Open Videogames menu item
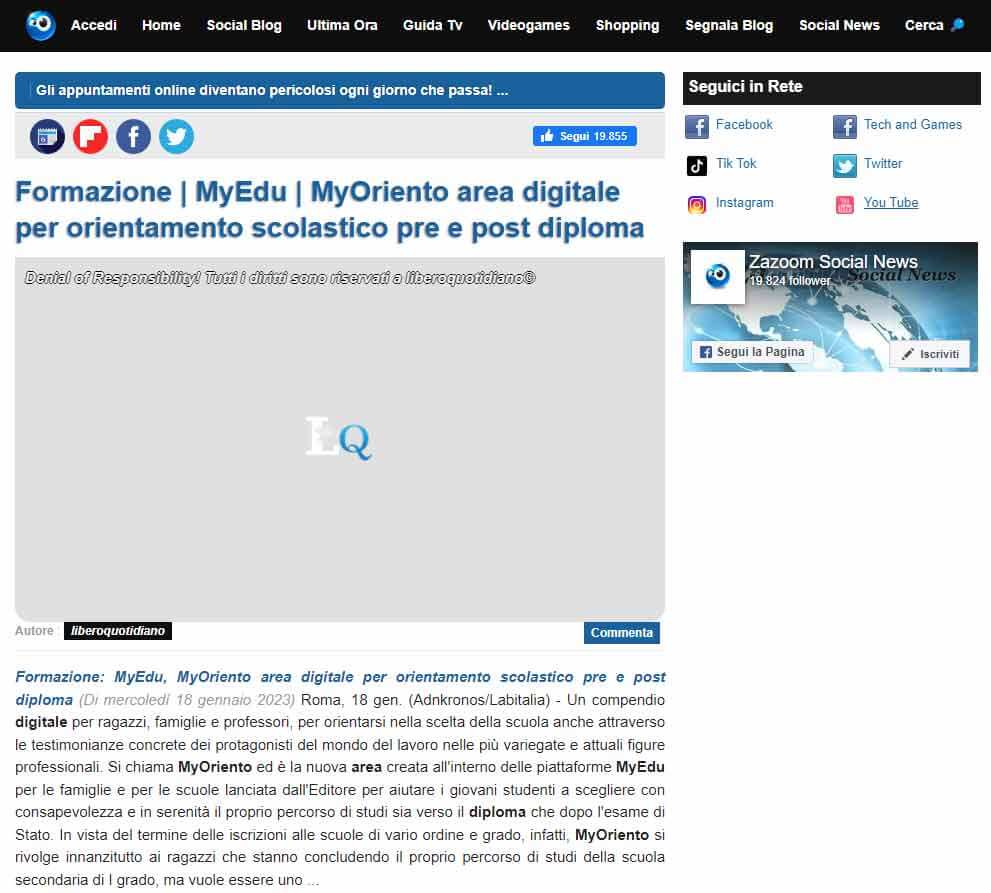 point(528,25)
